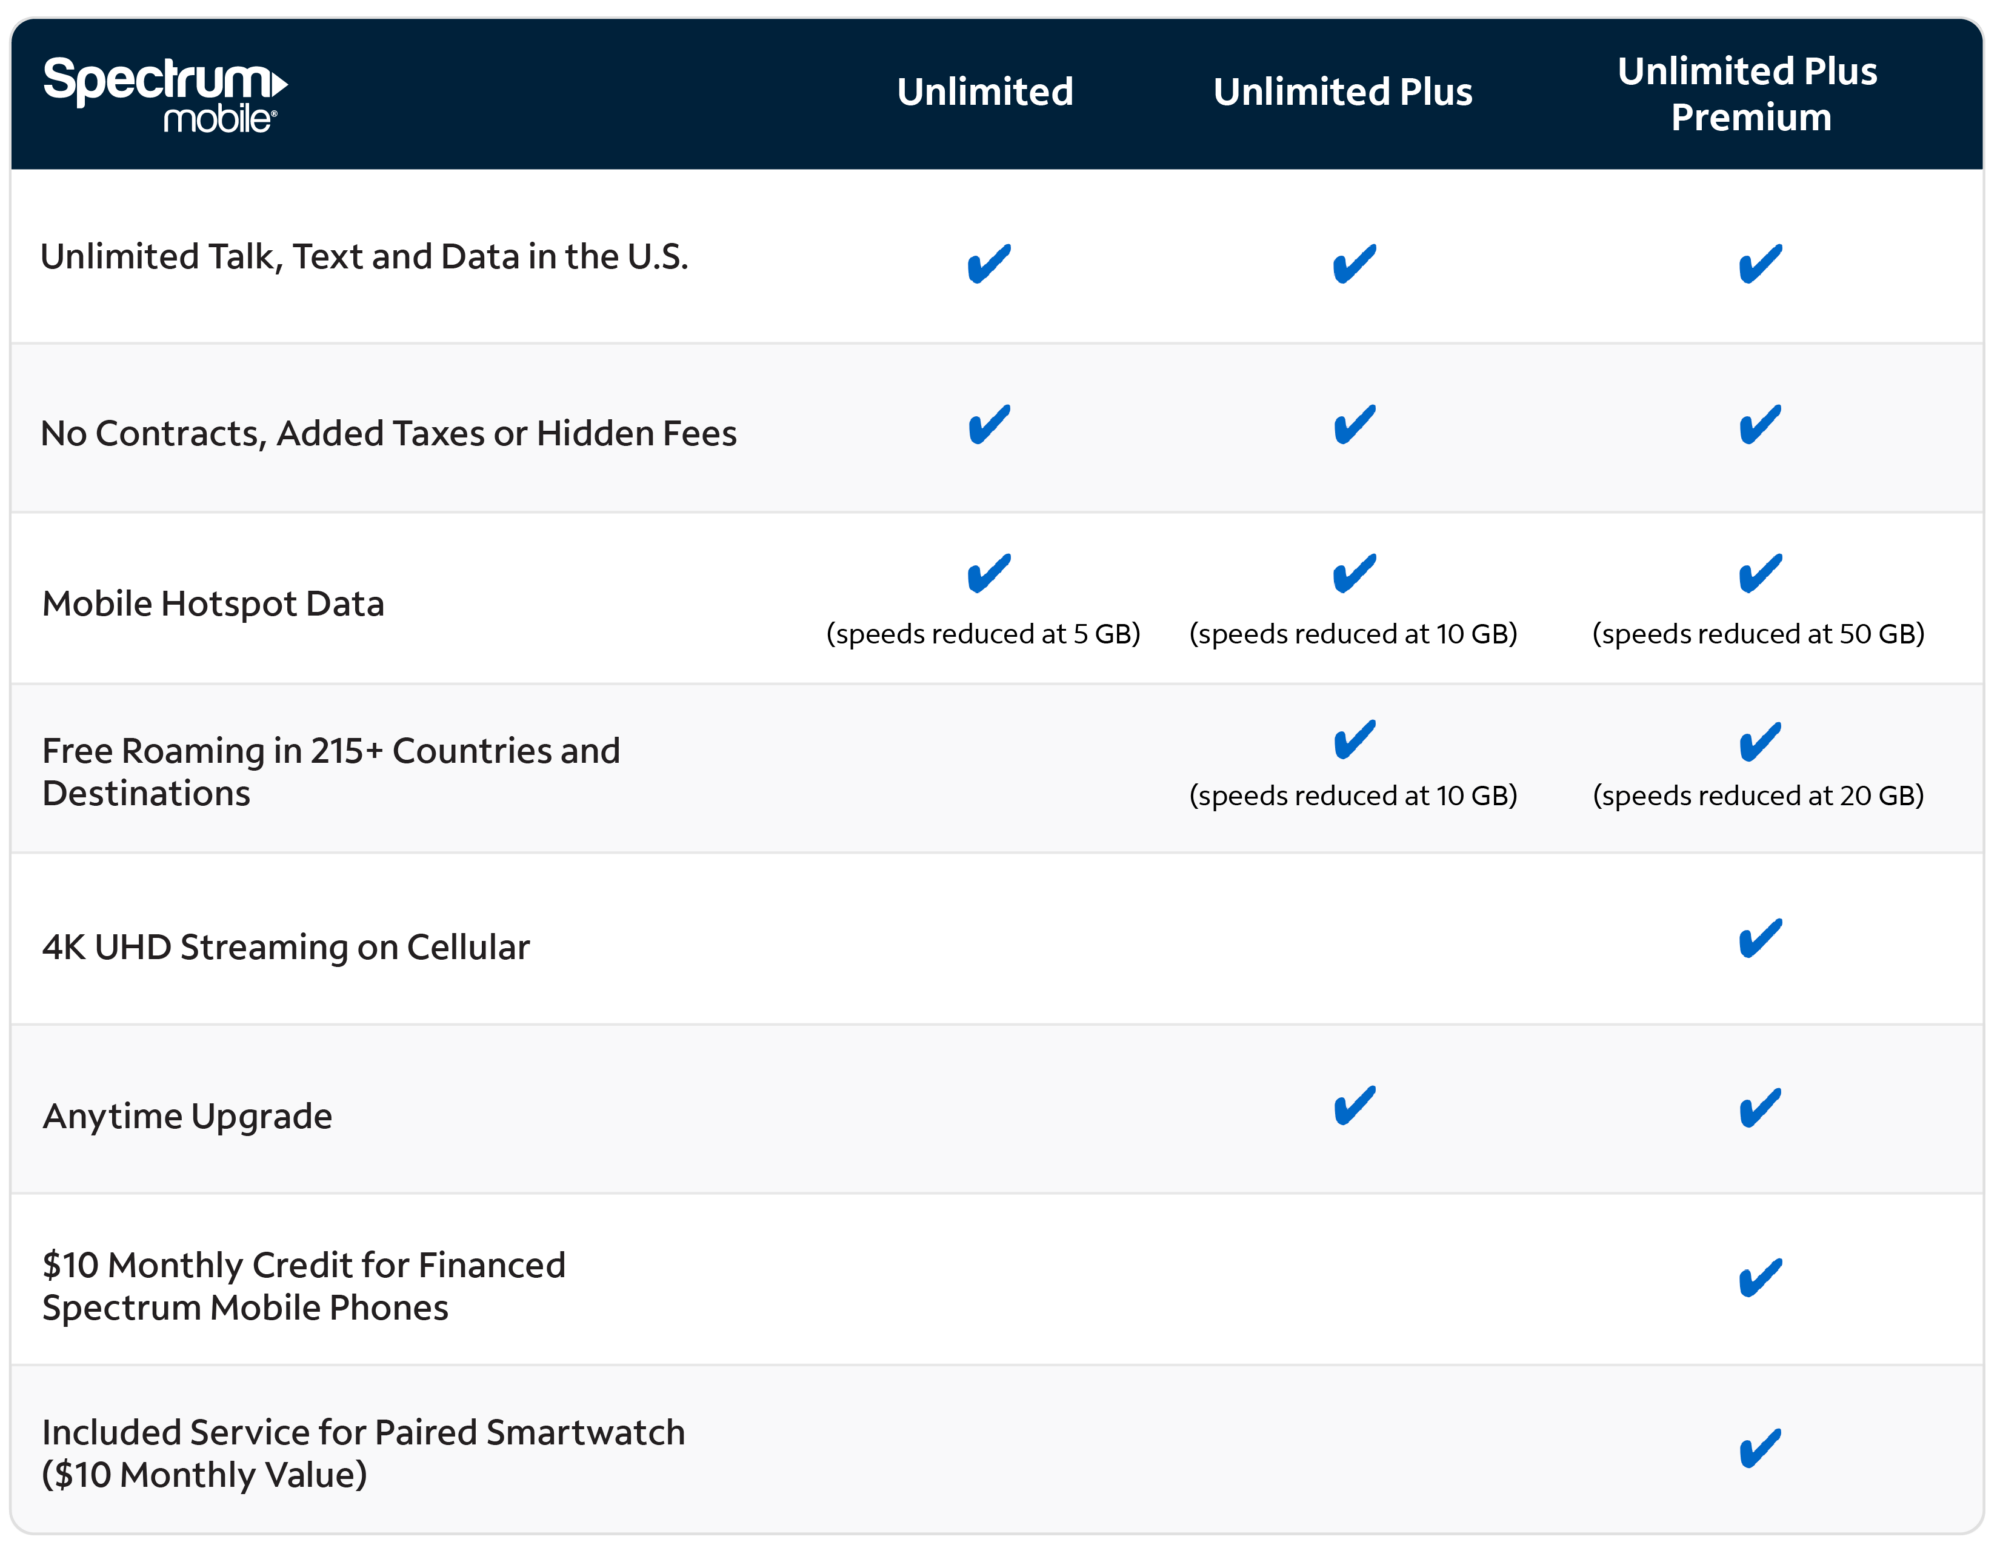Click Unlimited Plus checkmark for Anytime Upgrade
The image size is (2000, 1545).
pos(1354,1106)
